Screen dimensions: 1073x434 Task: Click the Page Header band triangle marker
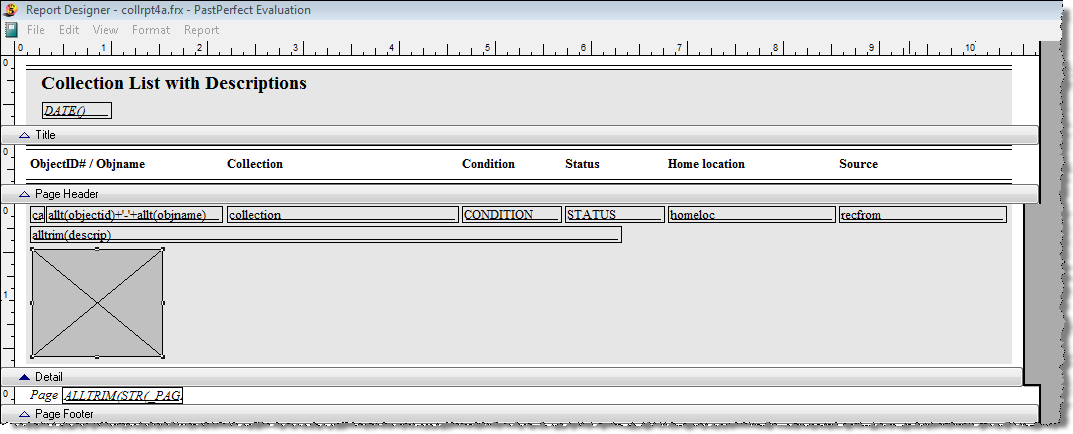coord(24,194)
